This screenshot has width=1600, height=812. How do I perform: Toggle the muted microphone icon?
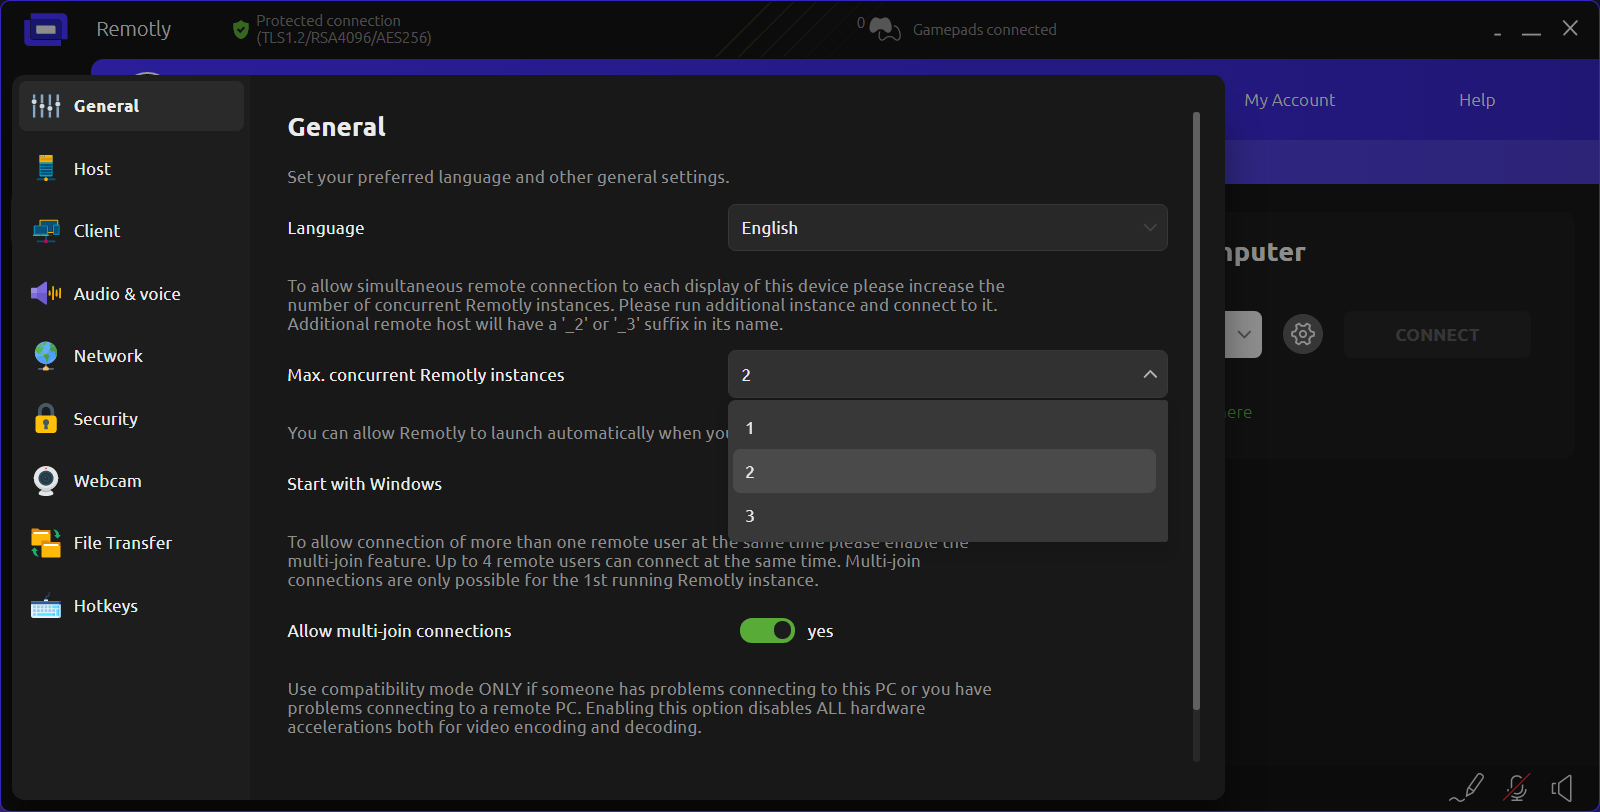point(1517,788)
